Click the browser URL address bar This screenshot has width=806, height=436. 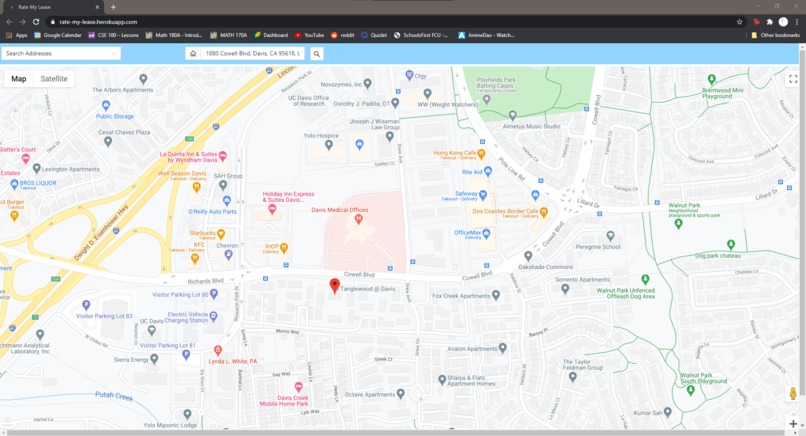click(x=391, y=22)
